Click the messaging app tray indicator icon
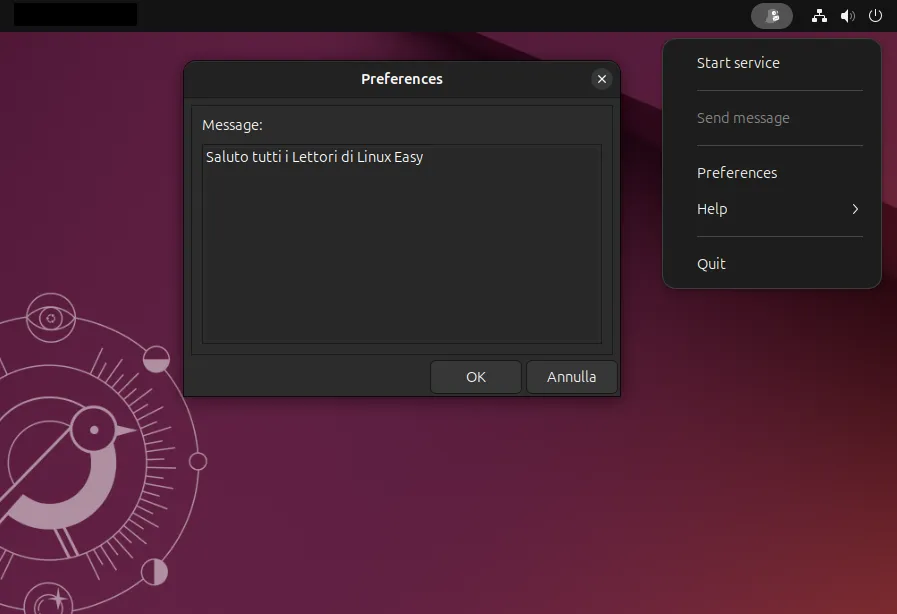 (771, 16)
